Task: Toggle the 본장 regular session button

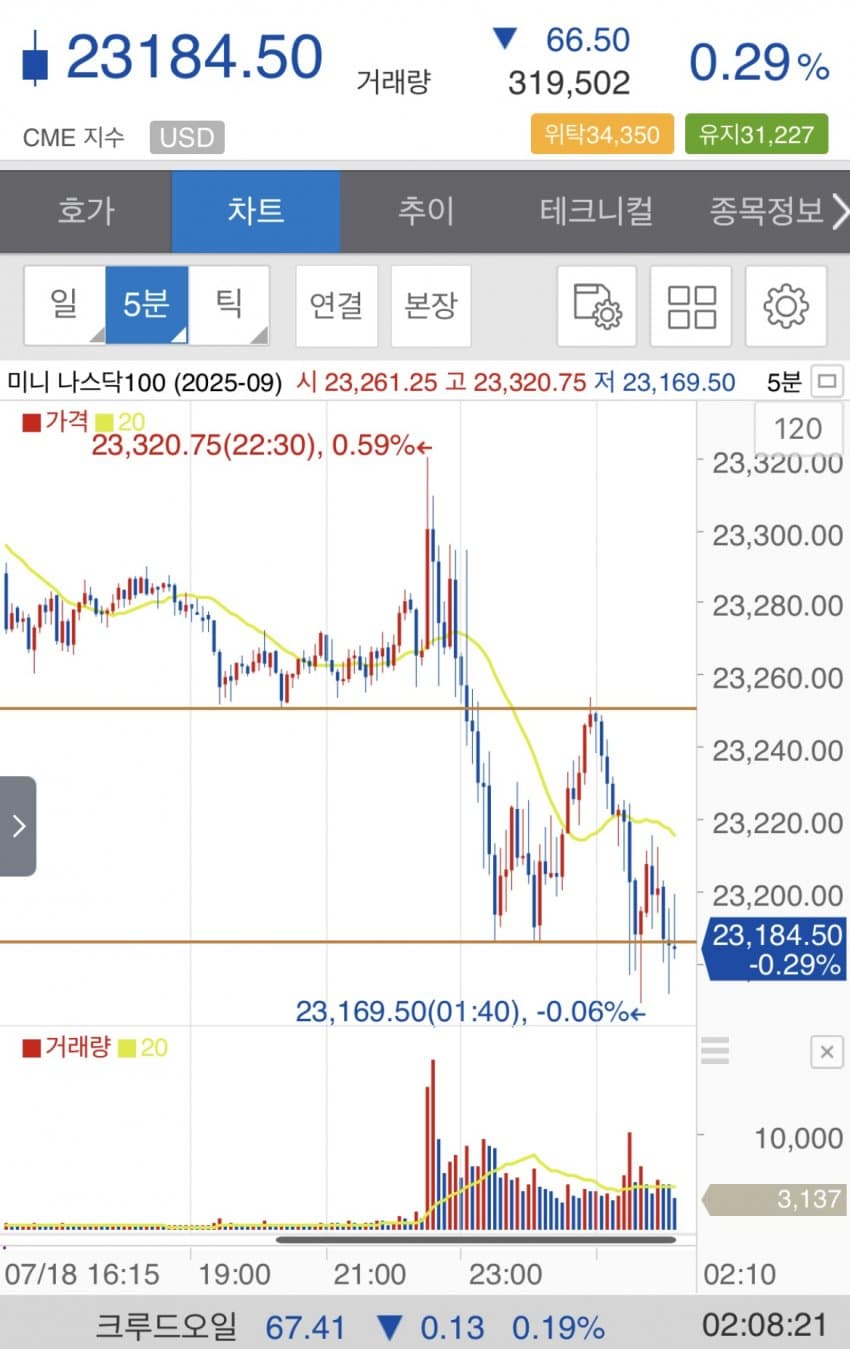Action: point(430,306)
